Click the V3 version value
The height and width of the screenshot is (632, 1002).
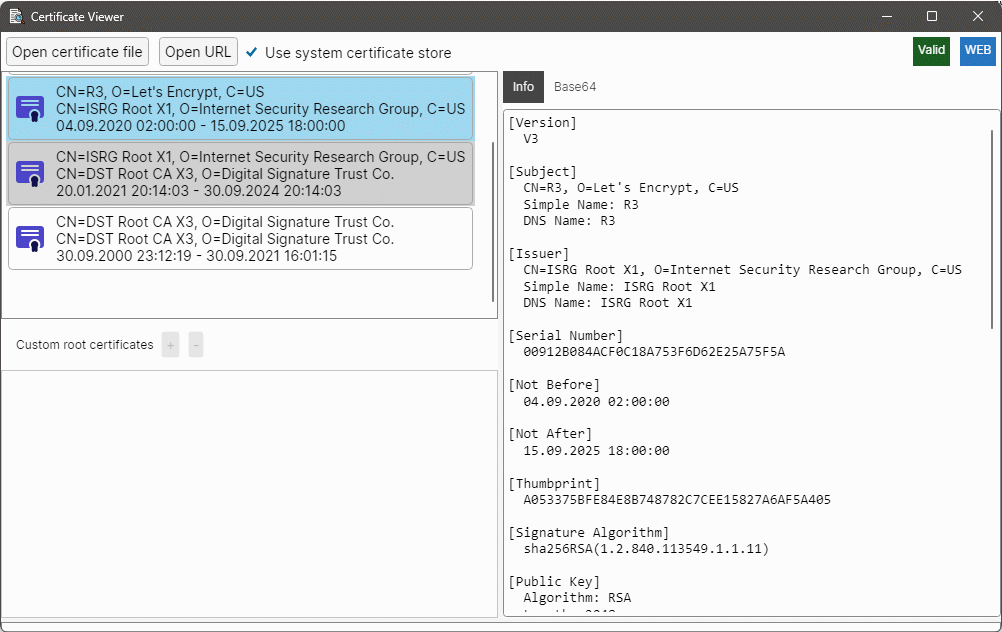pyautogui.click(x=531, y=139)
